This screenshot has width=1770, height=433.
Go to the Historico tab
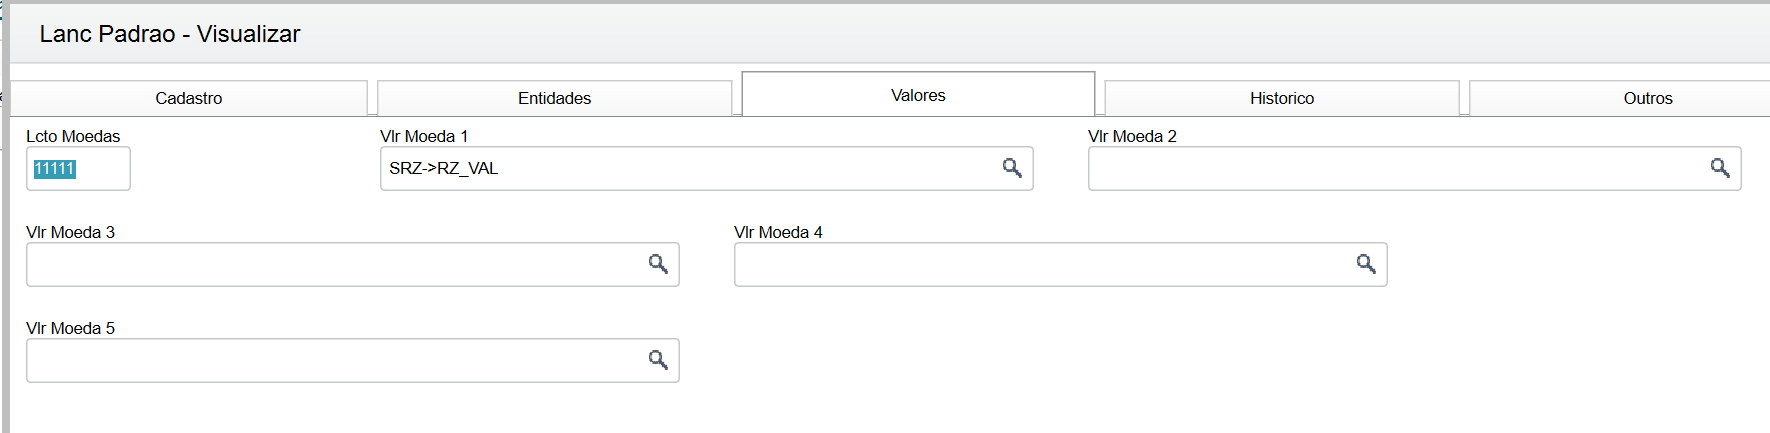(x=1282, y=98)
